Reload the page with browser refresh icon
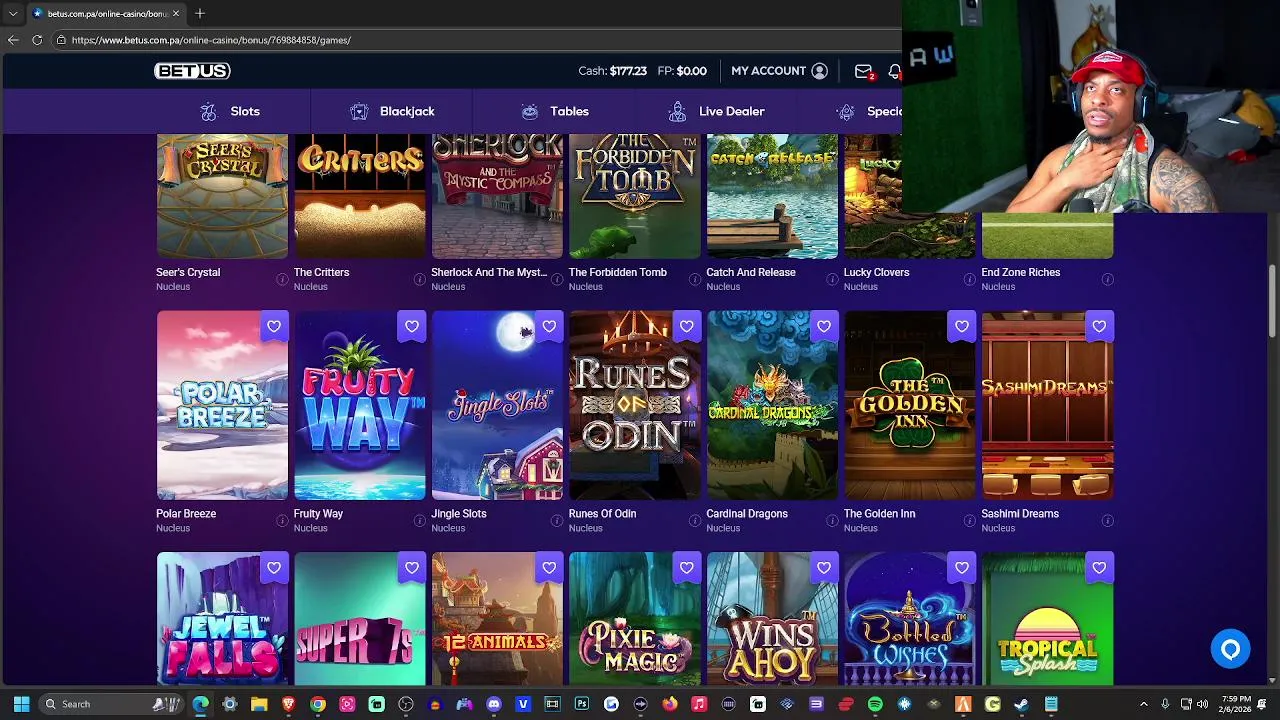The width and height of the screenshot is (1280, 720). pos(37,40)
